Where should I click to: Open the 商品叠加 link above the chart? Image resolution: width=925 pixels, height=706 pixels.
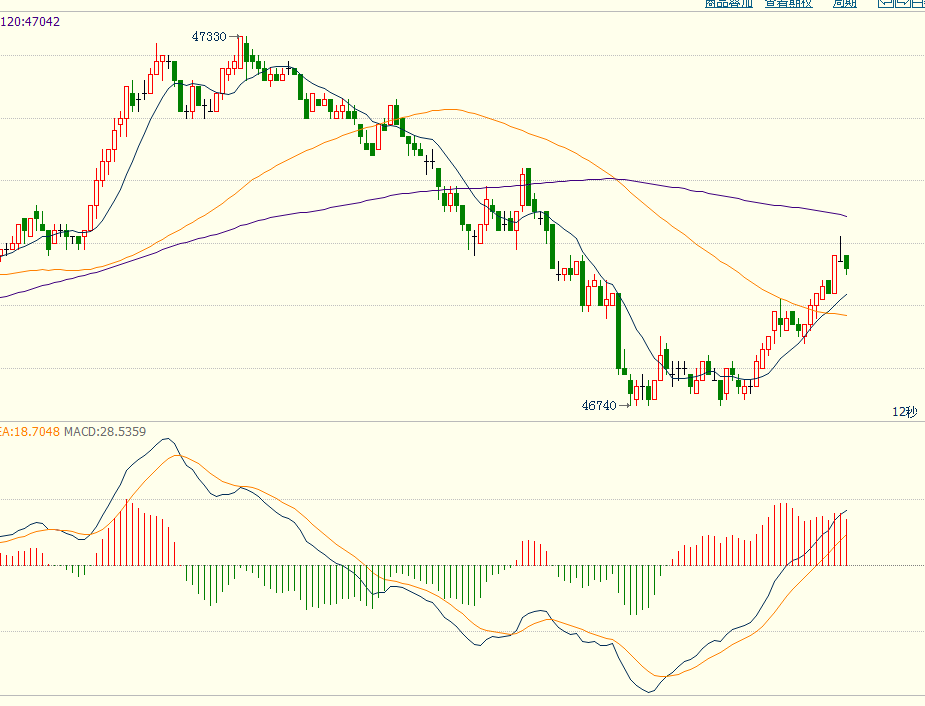[729, 3]
